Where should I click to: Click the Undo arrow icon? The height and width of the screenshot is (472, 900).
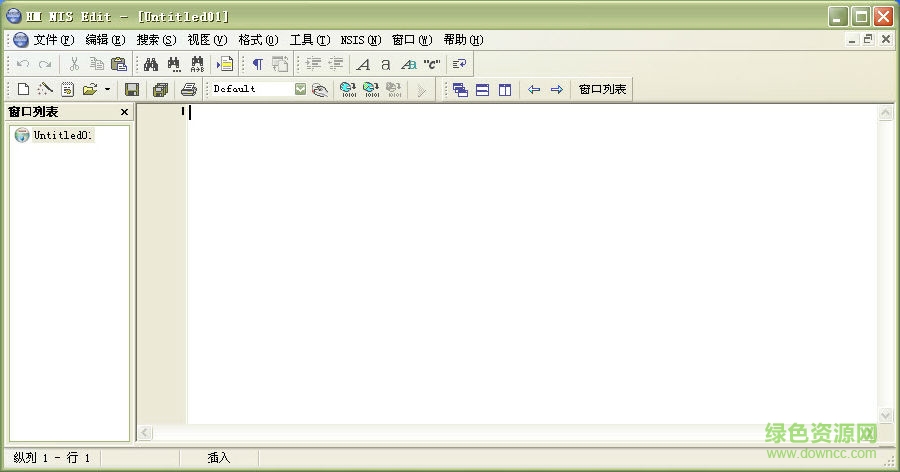point(24,64)
